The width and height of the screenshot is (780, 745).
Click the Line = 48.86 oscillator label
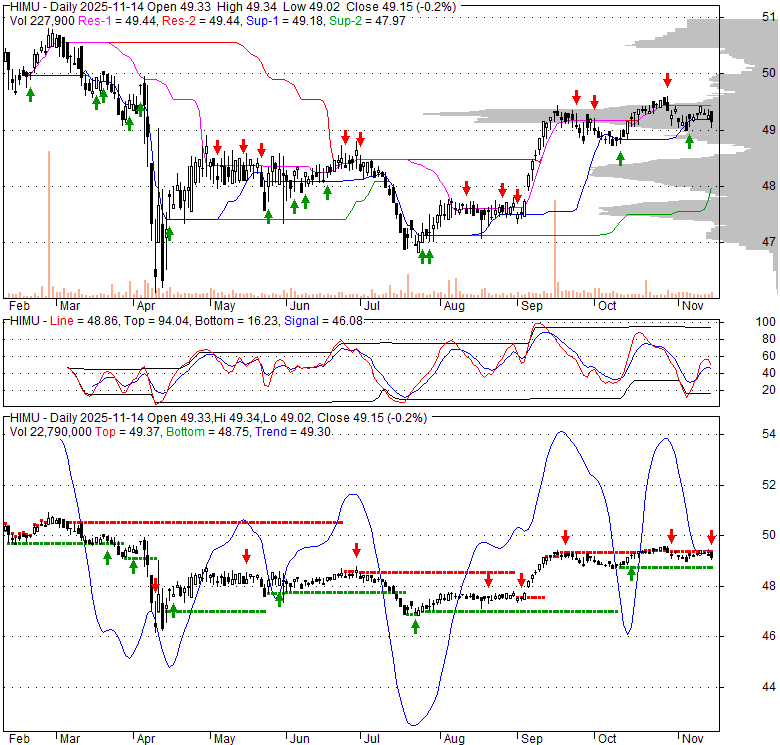click(84, 321)
